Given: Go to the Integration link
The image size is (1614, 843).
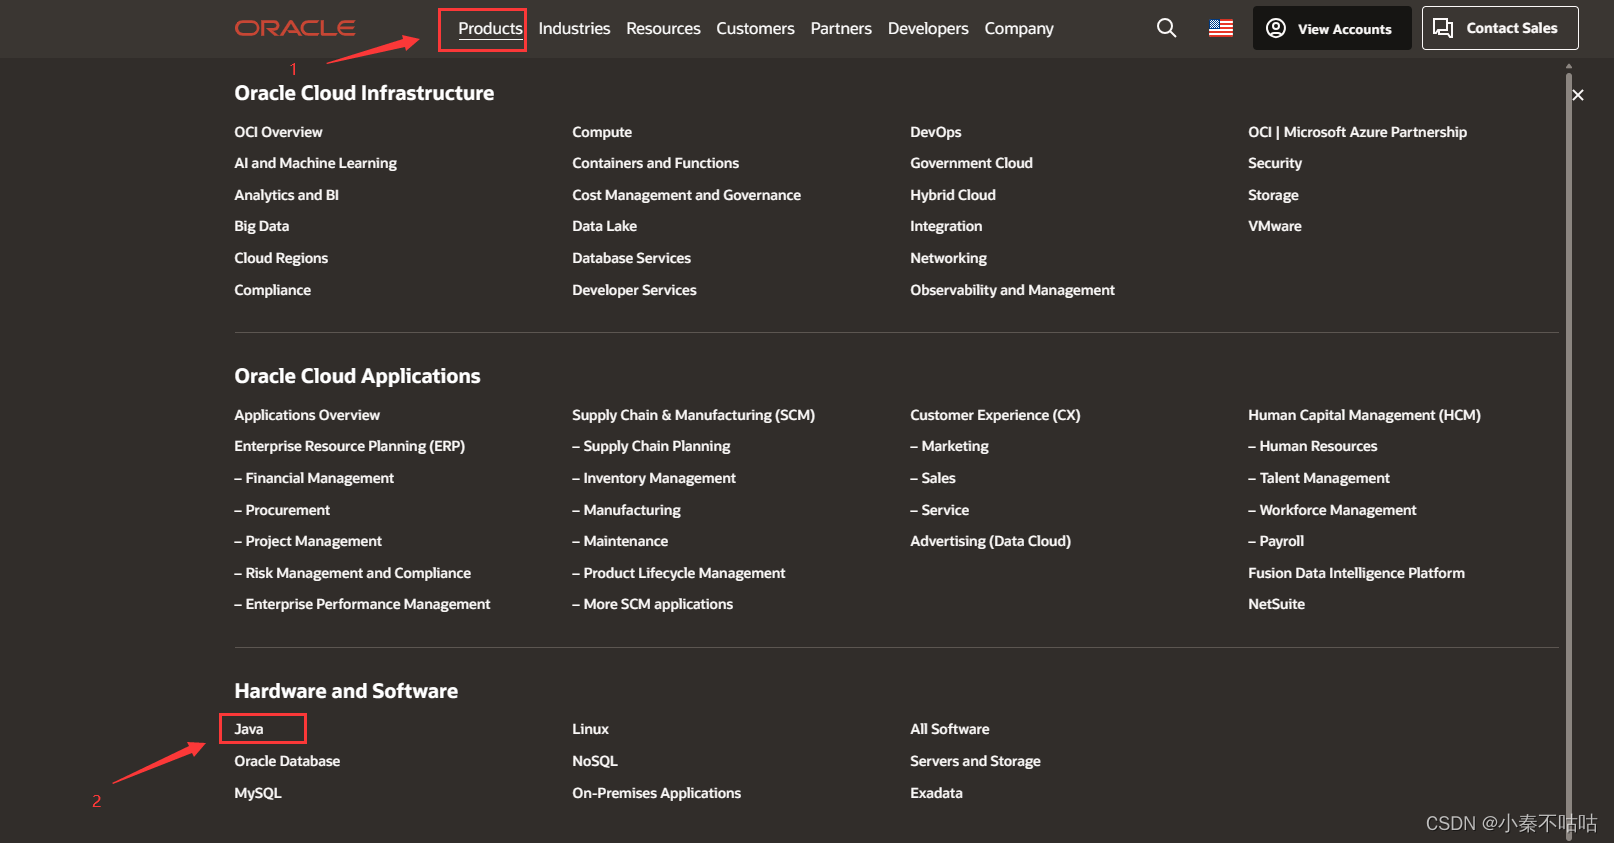Looking at the screenshot, I should (946, 226).
